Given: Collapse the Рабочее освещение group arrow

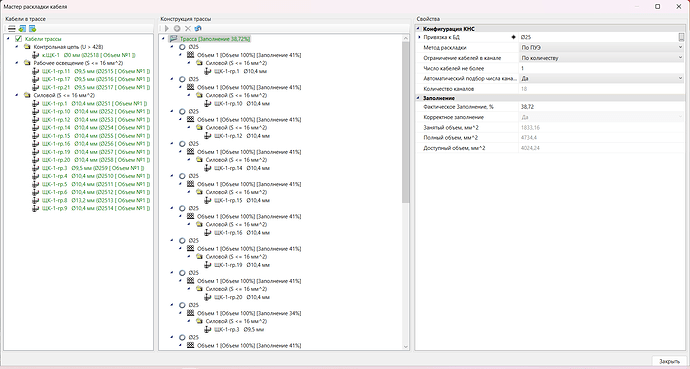Looking at the screenshot, I should [x=17, y=63].
